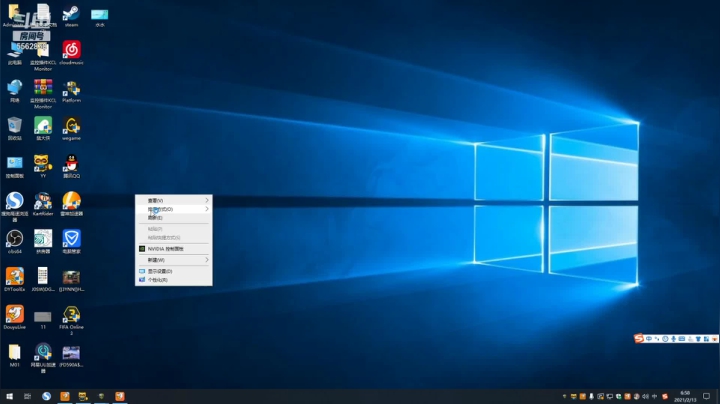Open the YY taskbar icon
720x404 pixels.
[x=83, y=396]
